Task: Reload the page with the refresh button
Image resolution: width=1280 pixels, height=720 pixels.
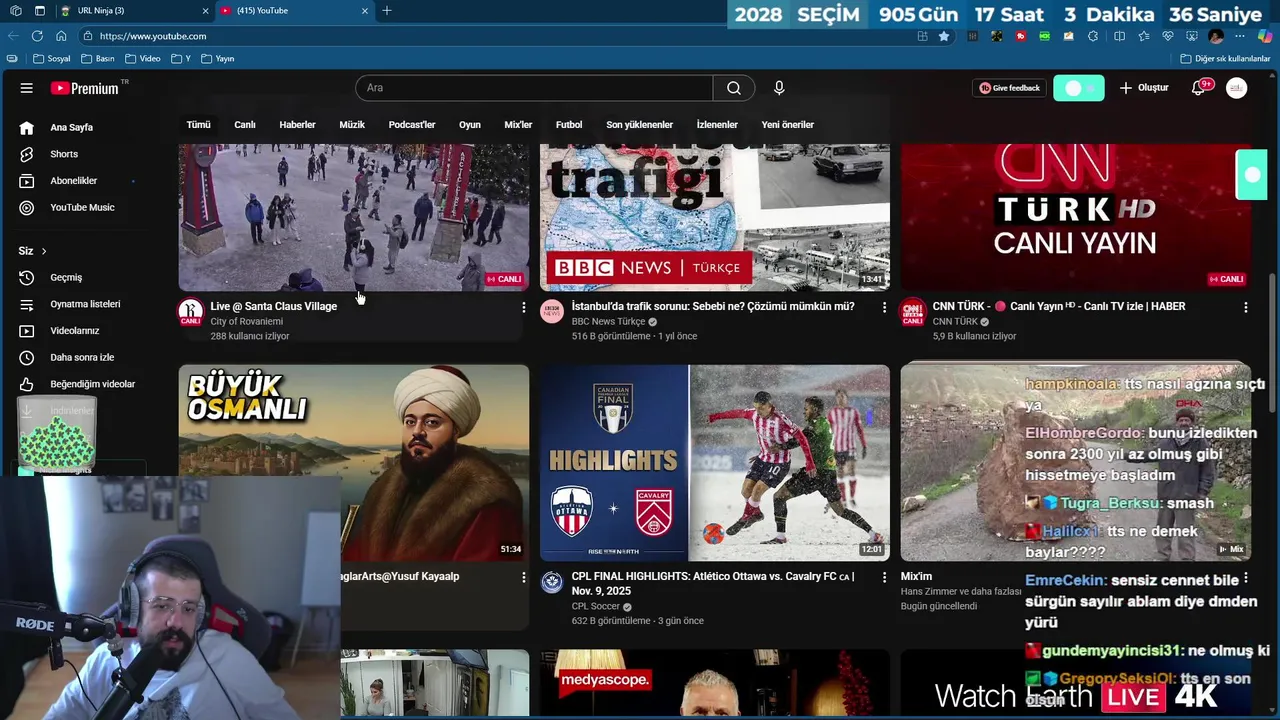Action: pos(37,36)
